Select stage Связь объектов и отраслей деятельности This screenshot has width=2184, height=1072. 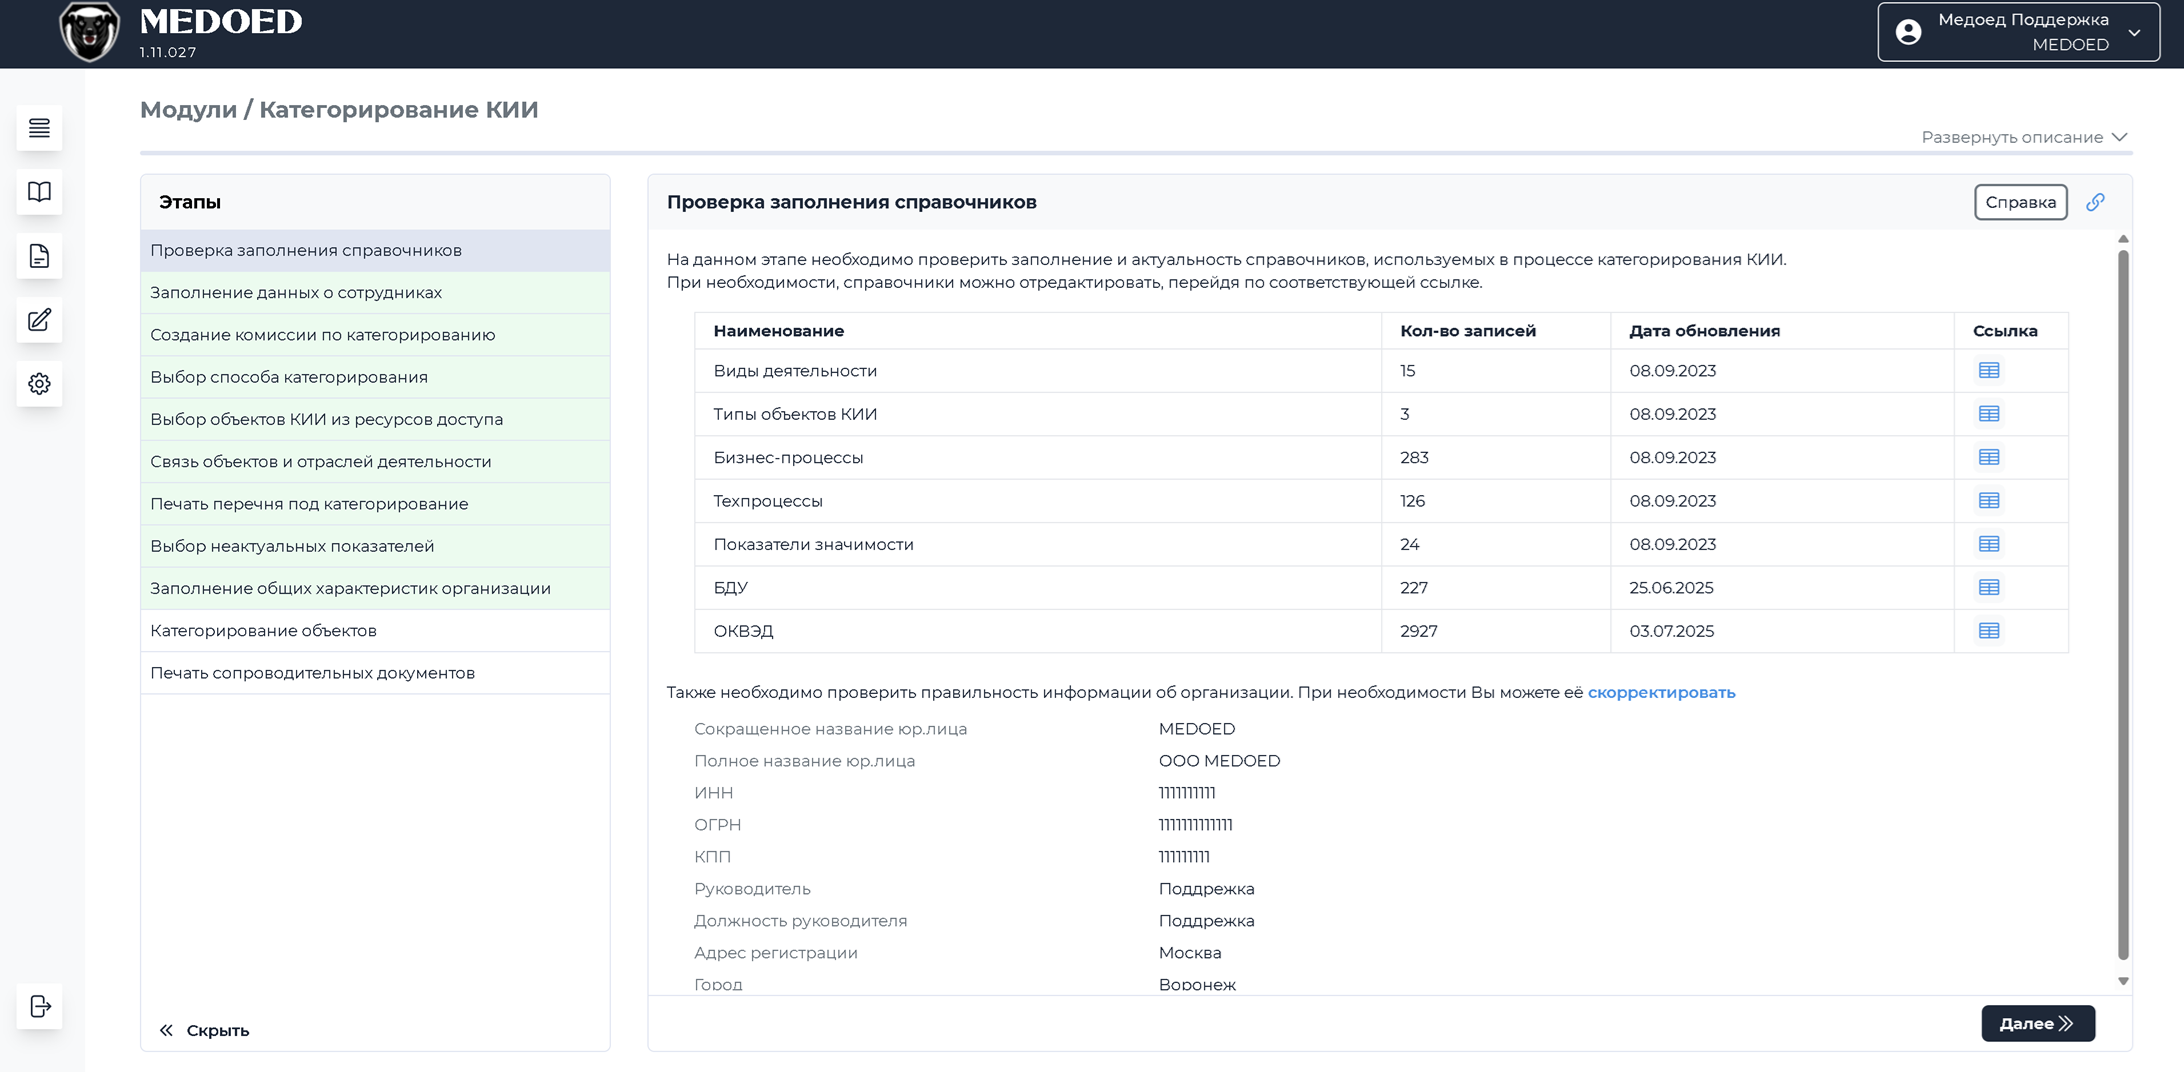pos(375,461)
